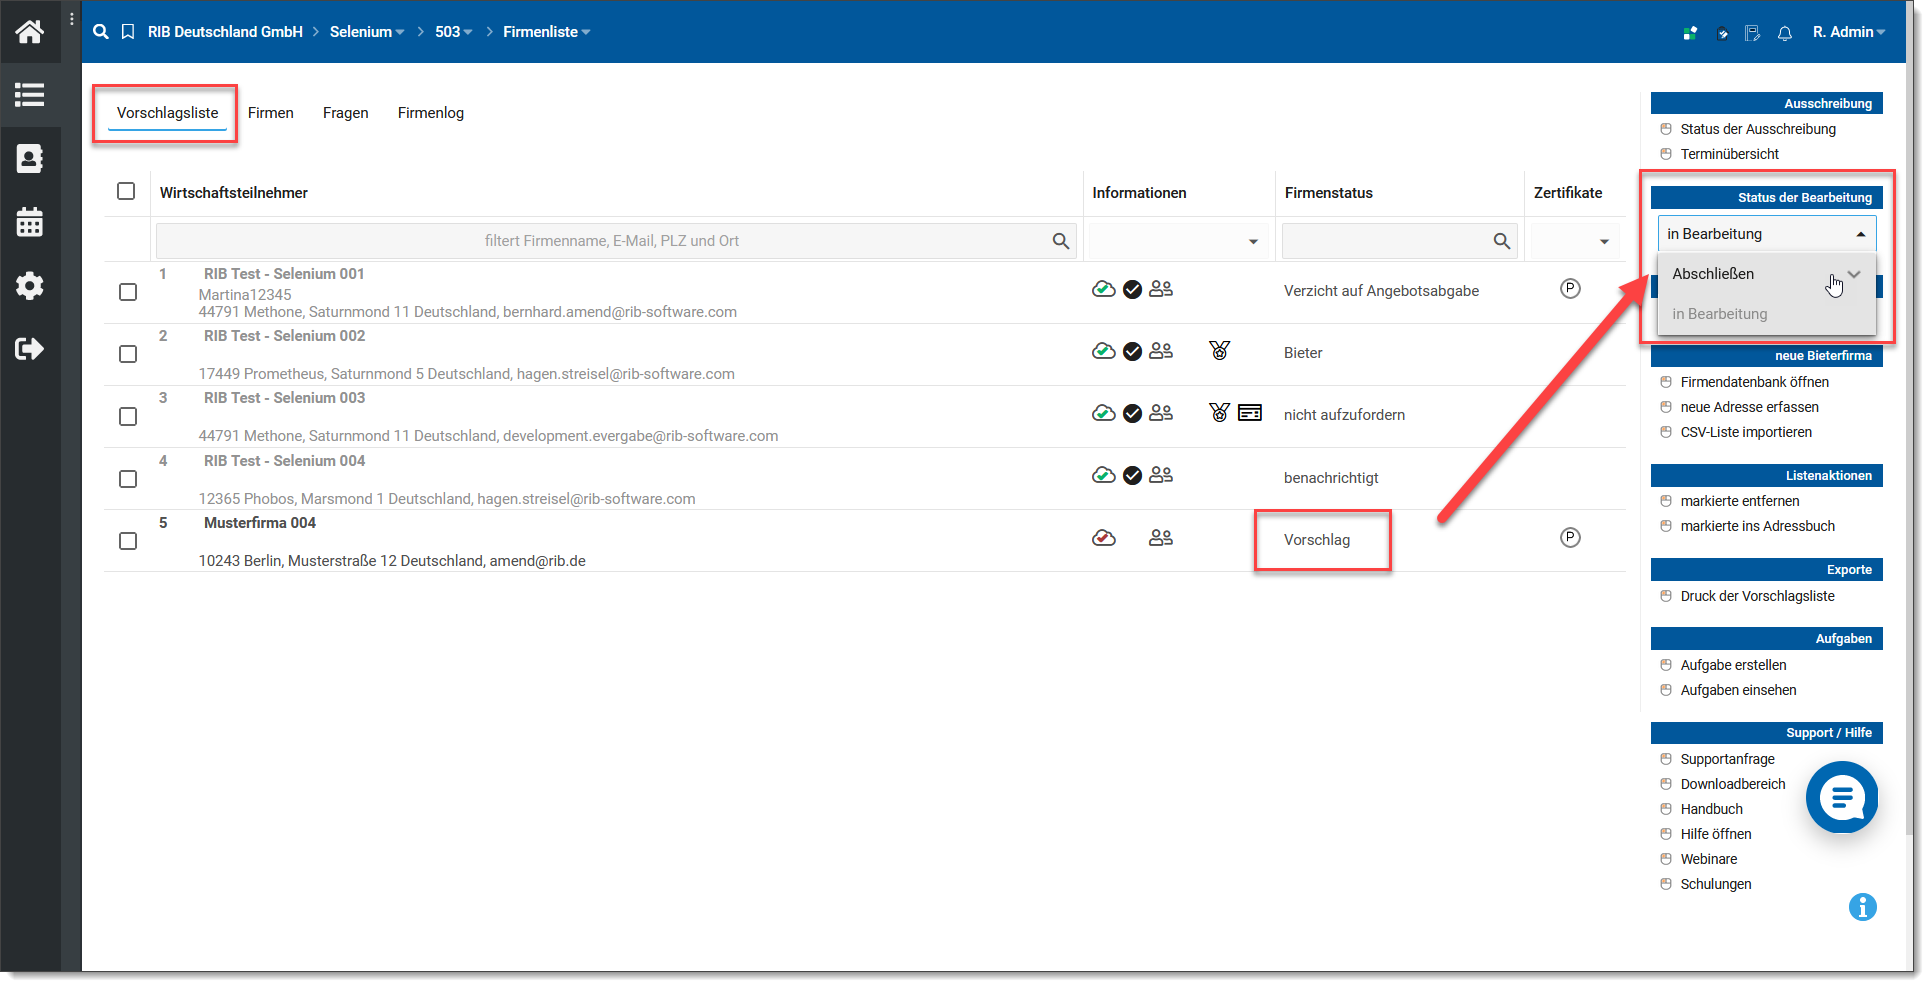Click the bookmark icon in the top bar

click(128, 32)
